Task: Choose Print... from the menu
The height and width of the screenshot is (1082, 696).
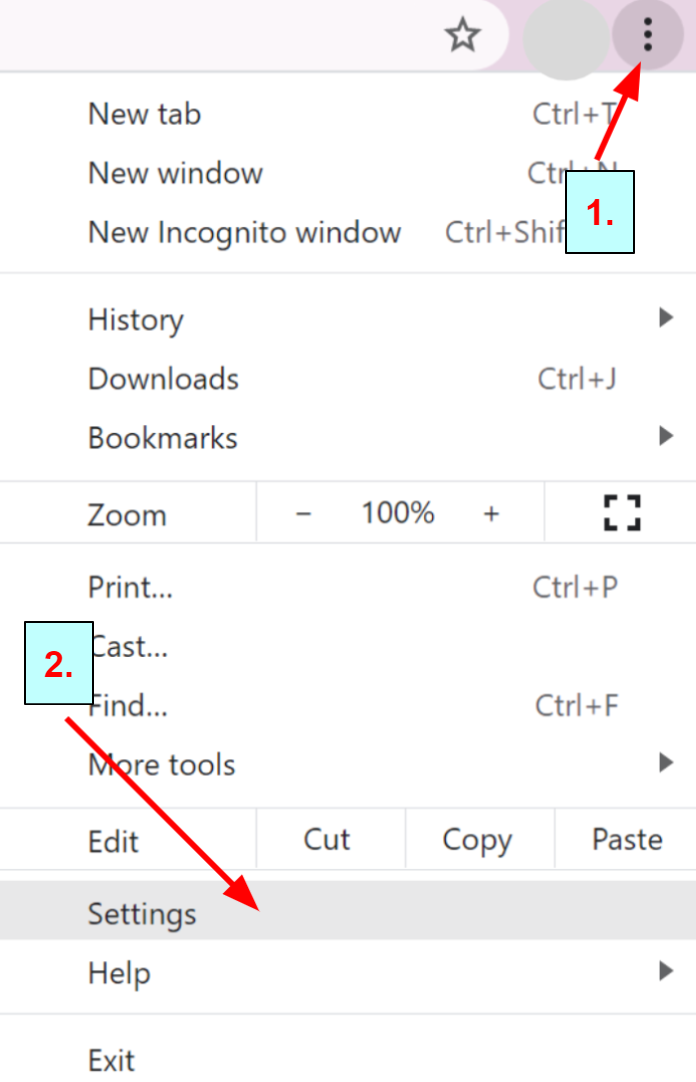Action: point(130,586)
